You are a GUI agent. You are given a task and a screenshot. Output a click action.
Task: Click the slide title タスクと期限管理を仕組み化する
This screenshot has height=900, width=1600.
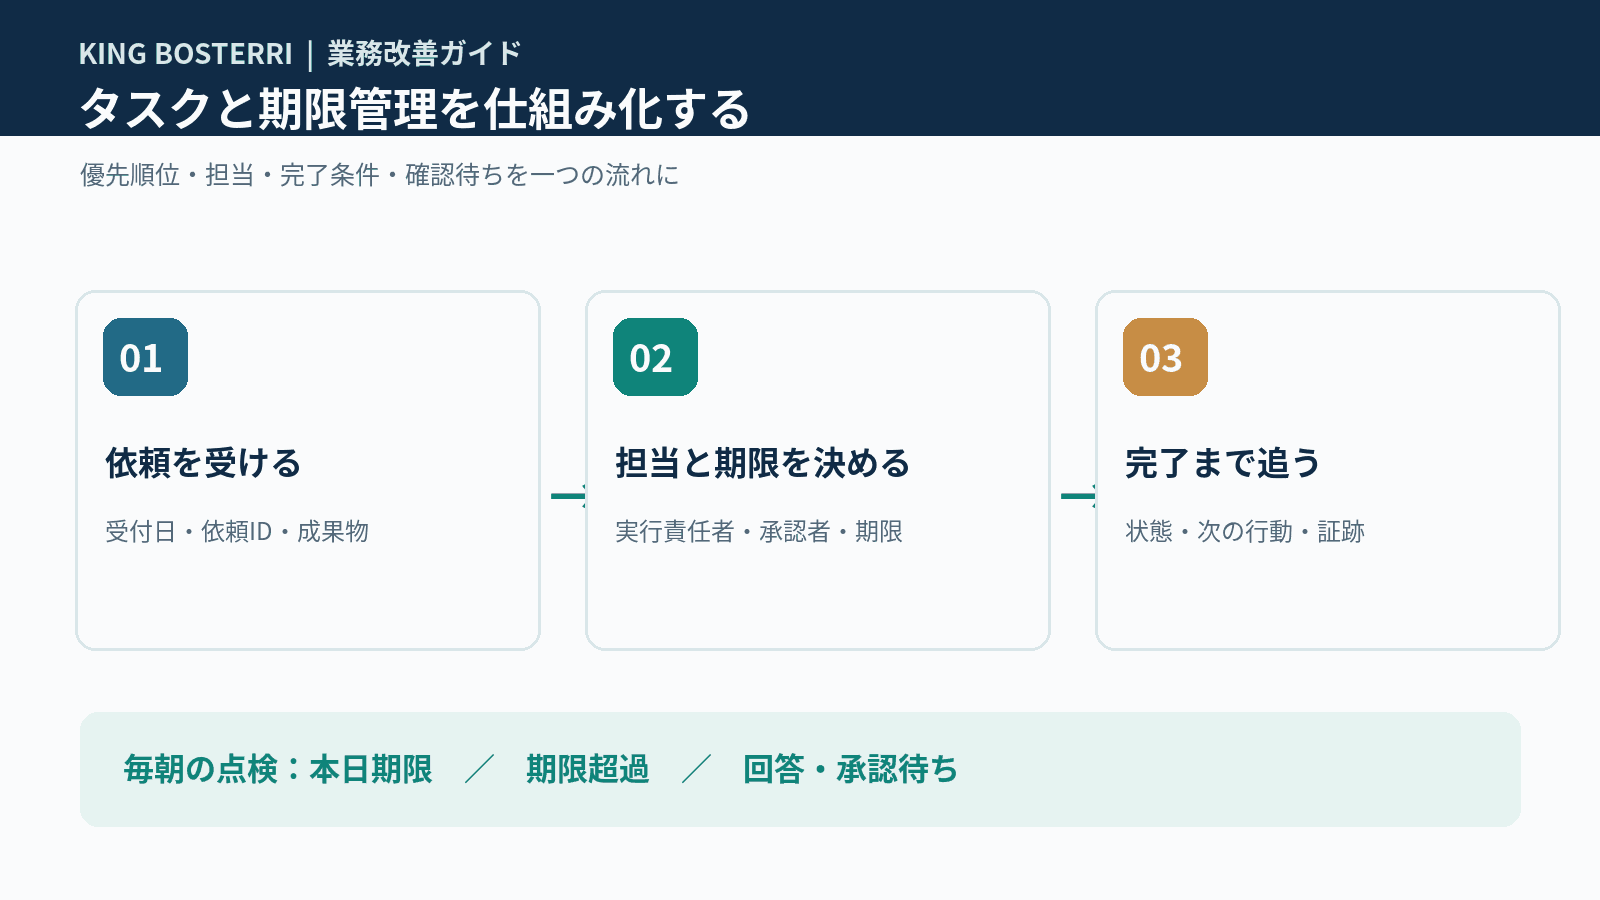pos(415,108)
